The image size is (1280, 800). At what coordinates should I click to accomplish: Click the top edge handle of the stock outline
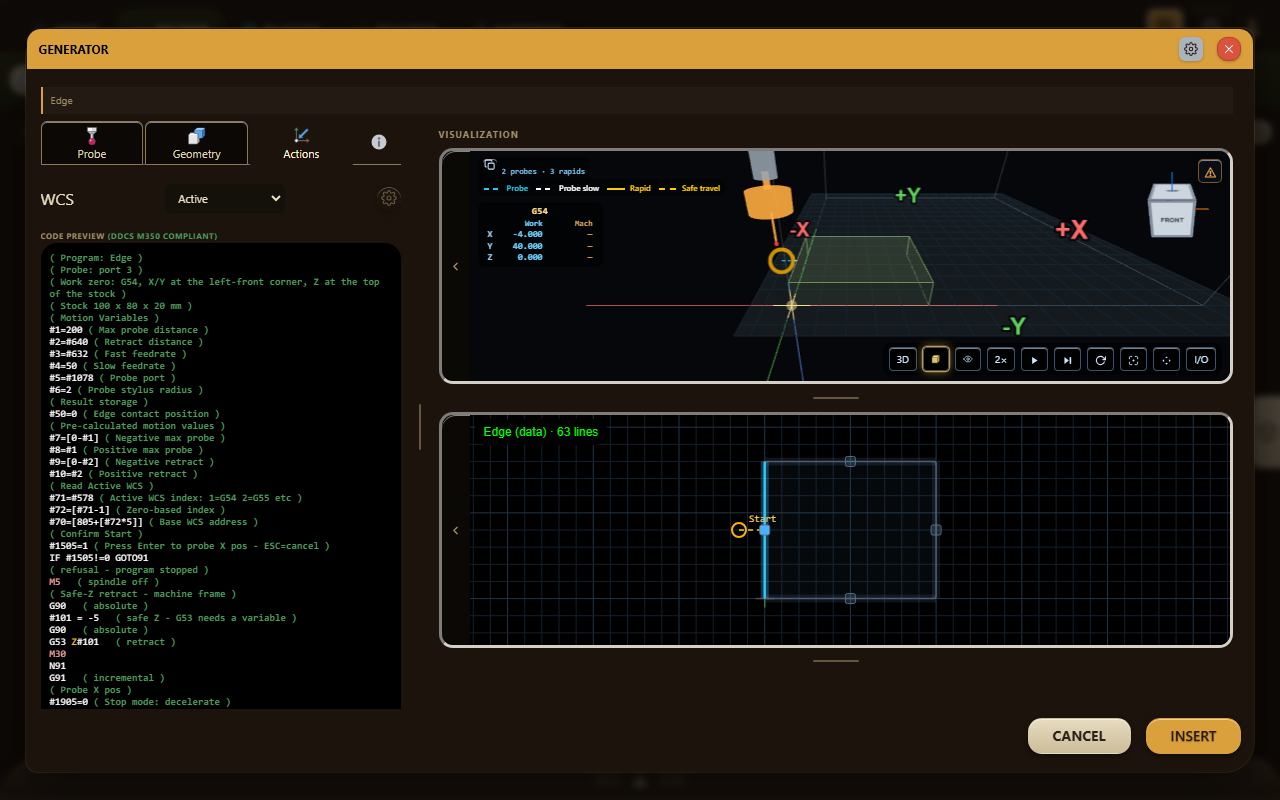[x=850, y=461]
